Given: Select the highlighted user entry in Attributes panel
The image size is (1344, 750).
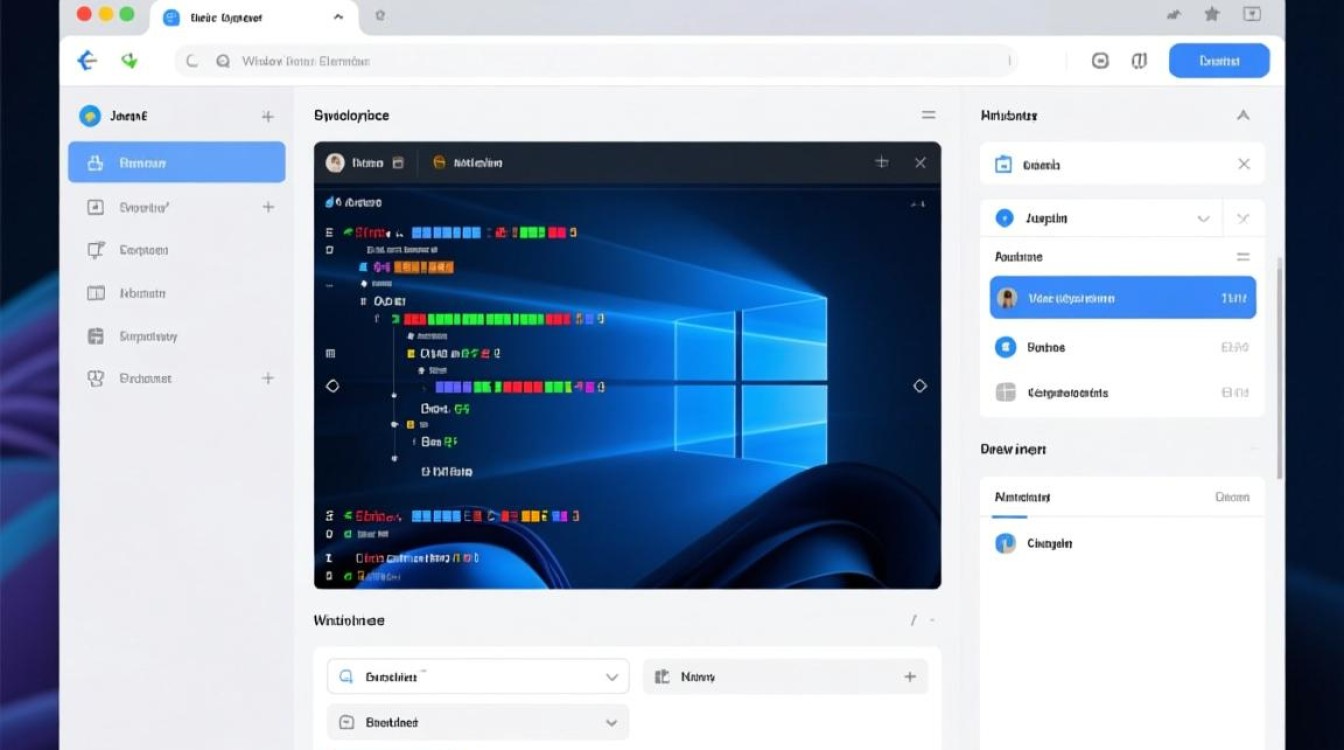Looking at the screenshot, I should pyautogui.click(x=1121, y=297).
